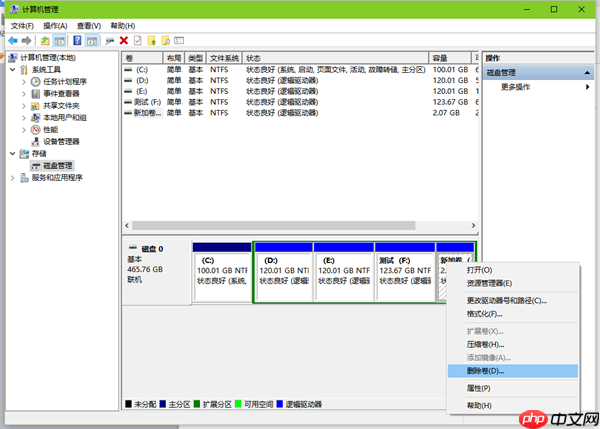
Task: Choose 资源管理器(E) in context menu
Action: pos(513,283)
